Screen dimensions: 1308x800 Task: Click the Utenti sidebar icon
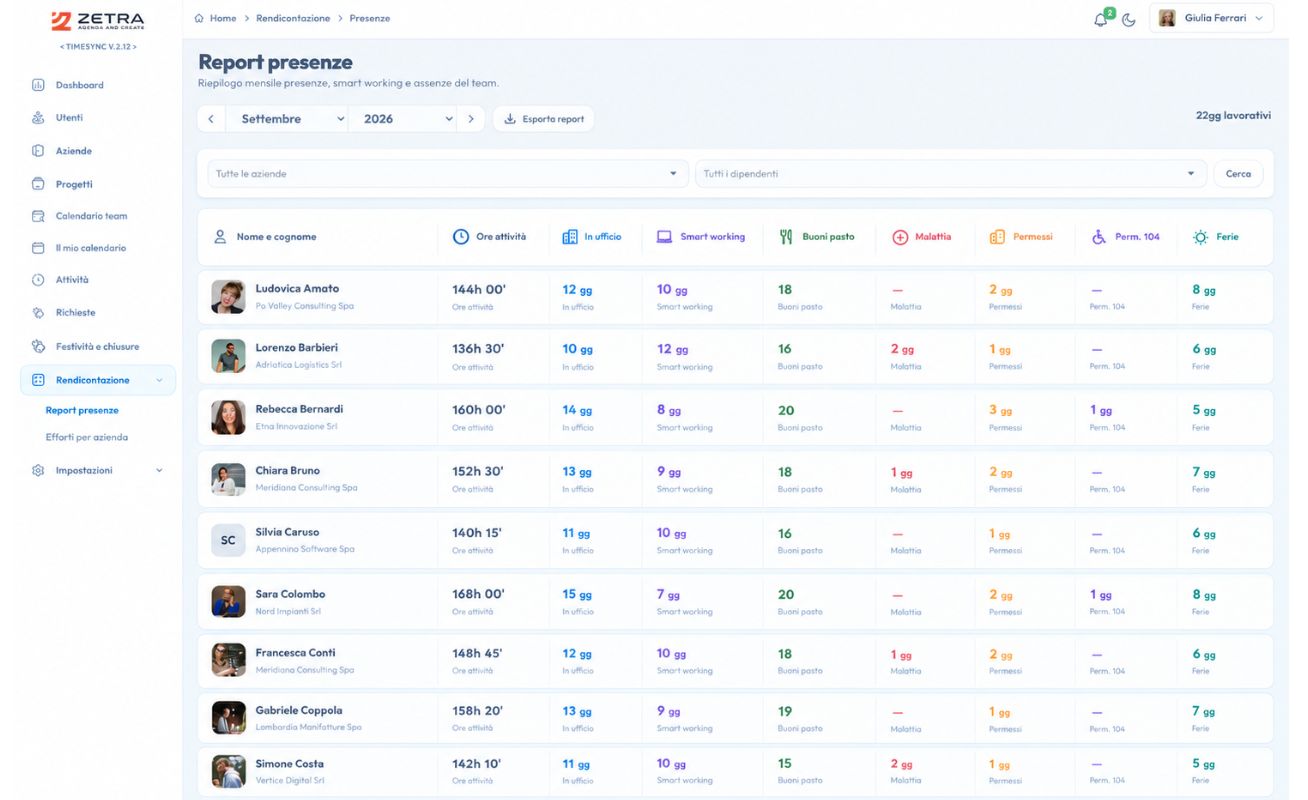38,118
